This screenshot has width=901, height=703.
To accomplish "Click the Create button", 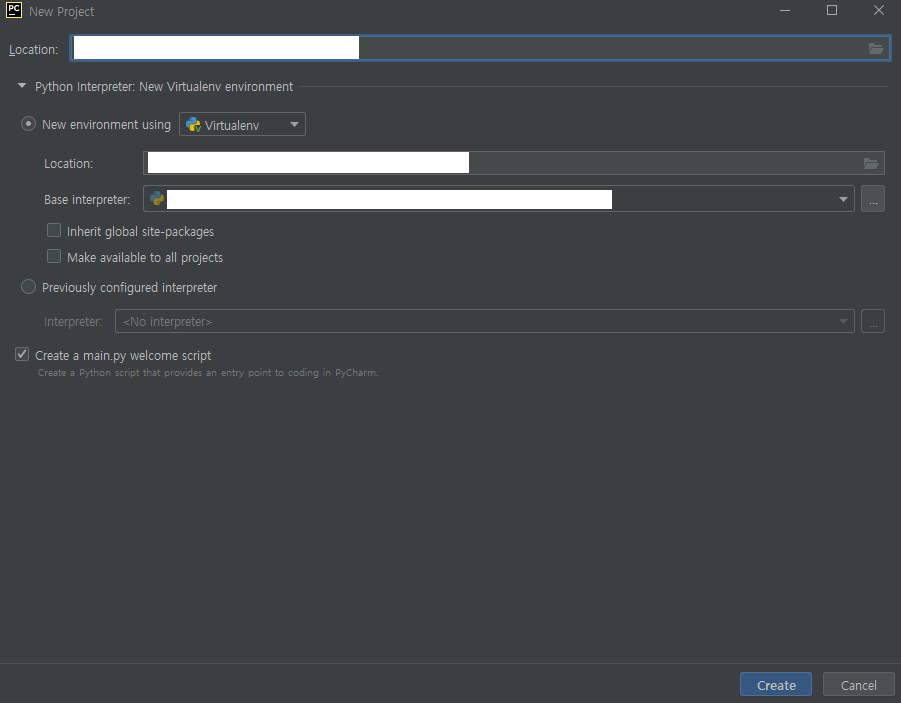I will coord(776,685).
